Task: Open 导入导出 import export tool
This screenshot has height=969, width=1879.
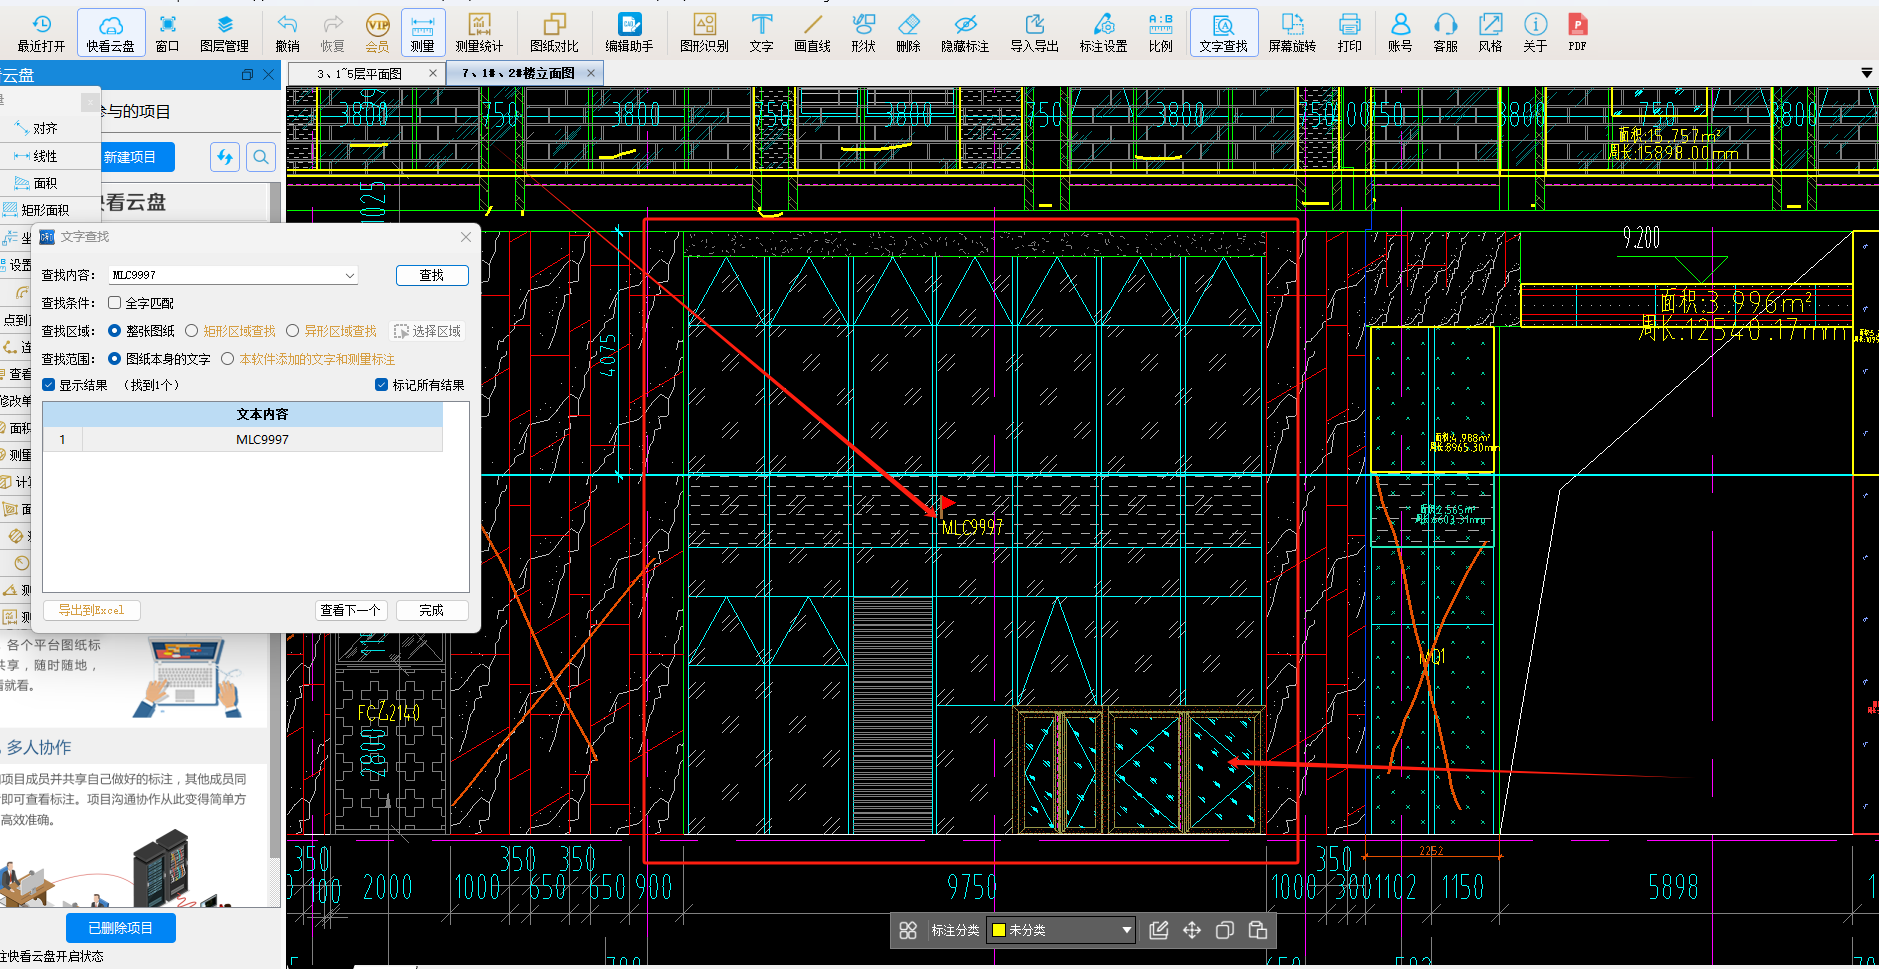Action: [1035, 33]
